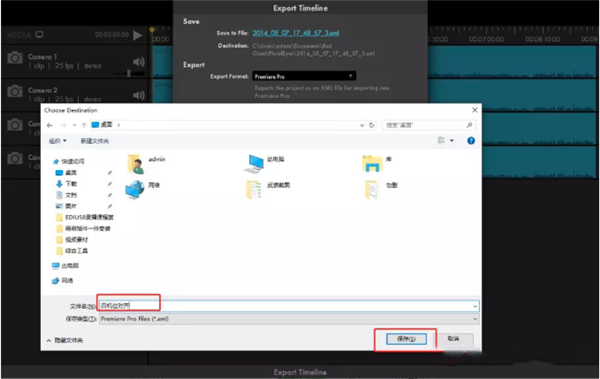Mute Camera 1 speaker icon
Viewport: 600px width, 379px height.
coord(139,62)
